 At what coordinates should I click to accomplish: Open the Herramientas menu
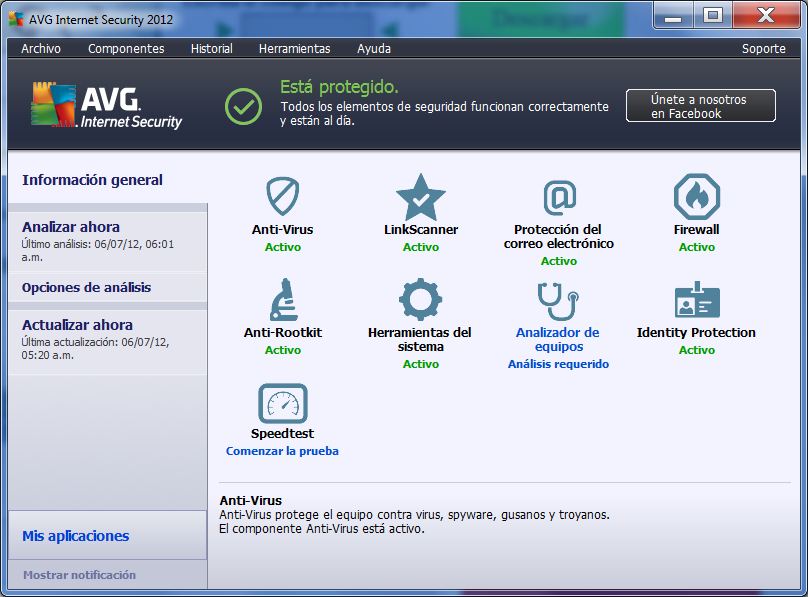(x=295, y=48)
